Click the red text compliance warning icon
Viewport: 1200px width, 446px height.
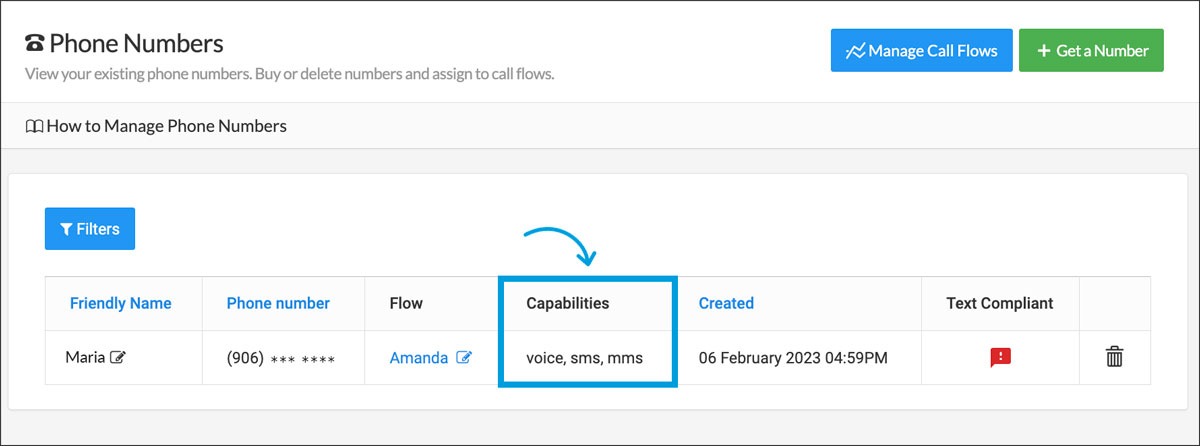[1000, 357]
